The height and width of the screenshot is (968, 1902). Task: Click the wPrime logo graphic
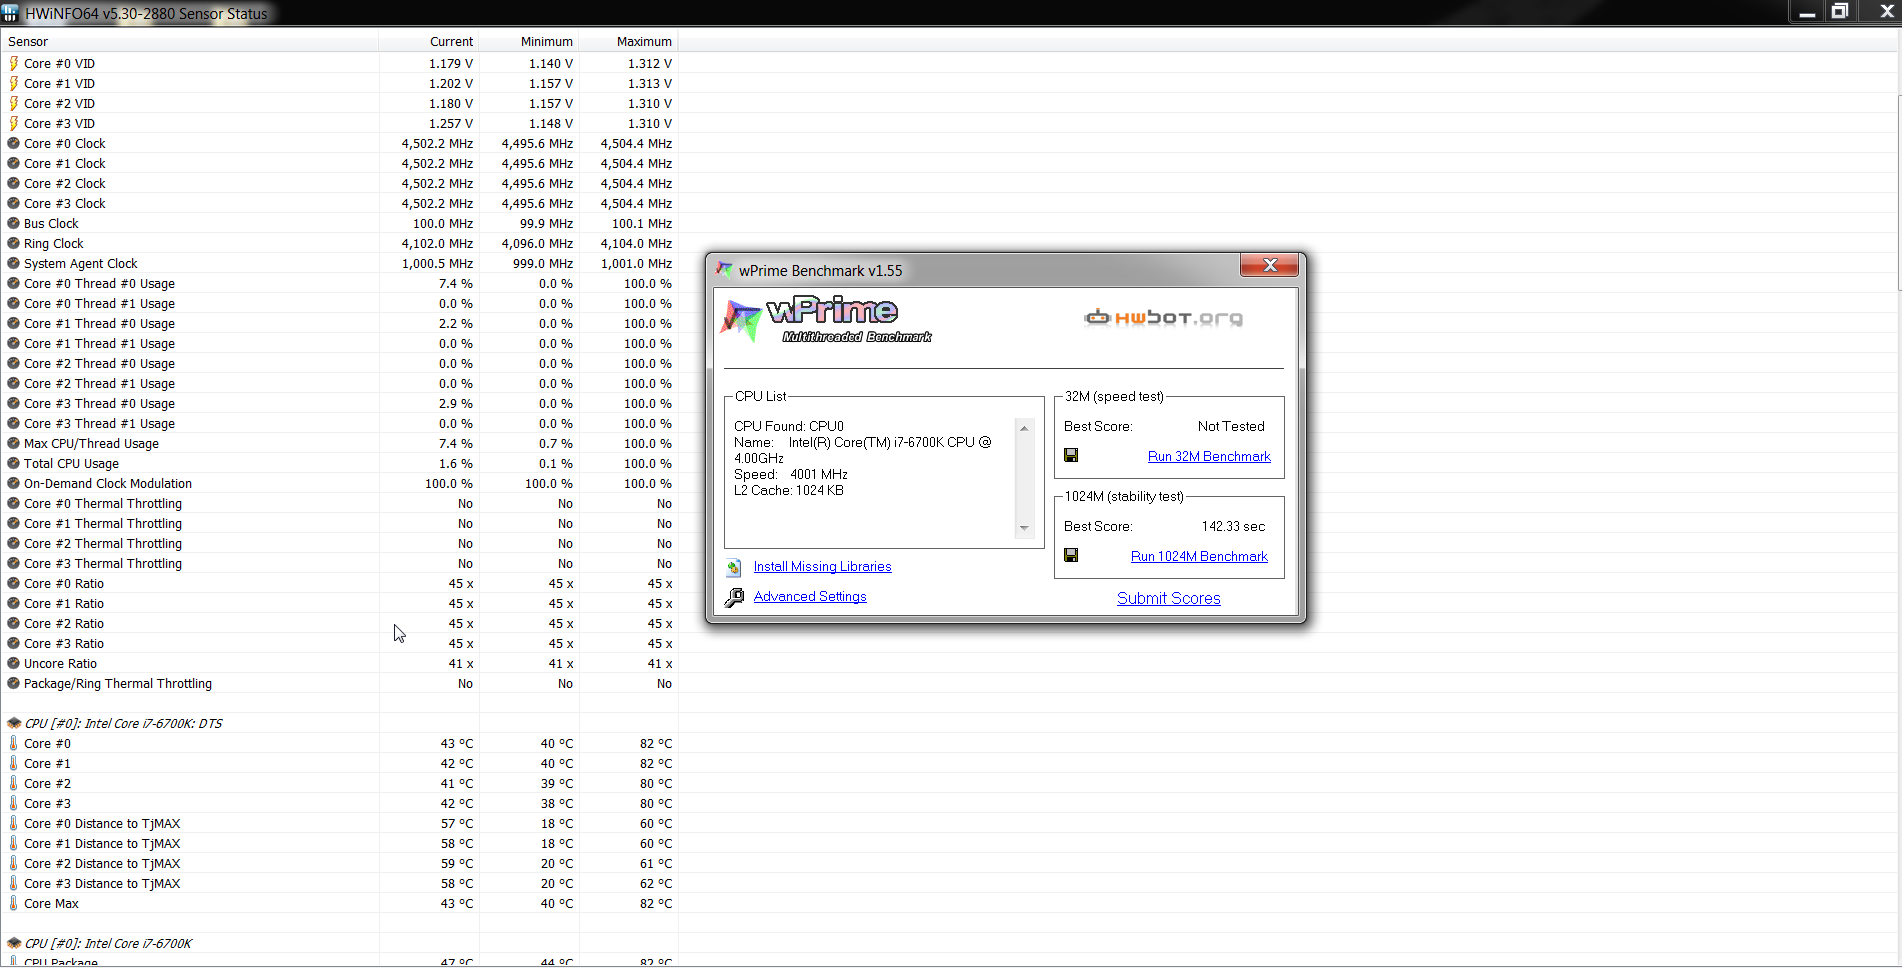826,320
